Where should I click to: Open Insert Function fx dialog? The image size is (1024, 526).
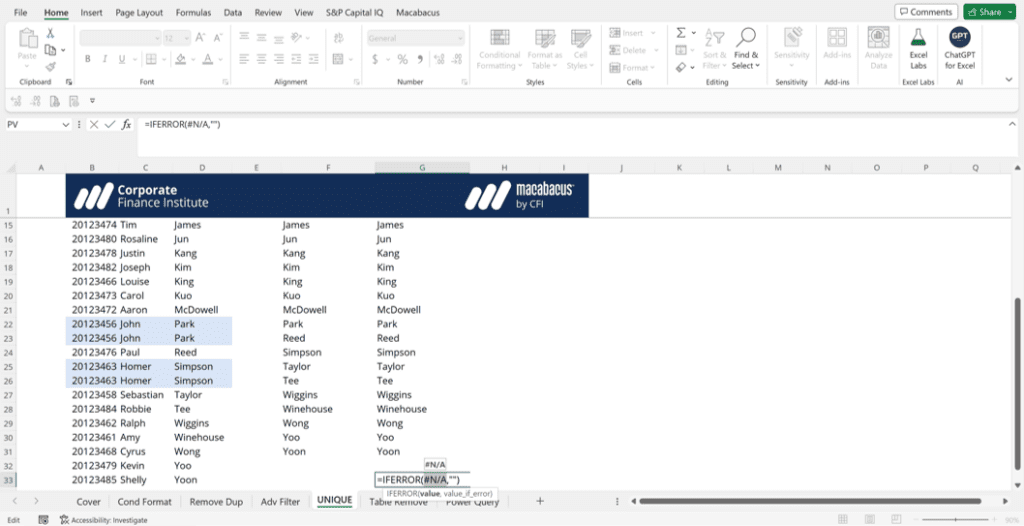point(127,124)
